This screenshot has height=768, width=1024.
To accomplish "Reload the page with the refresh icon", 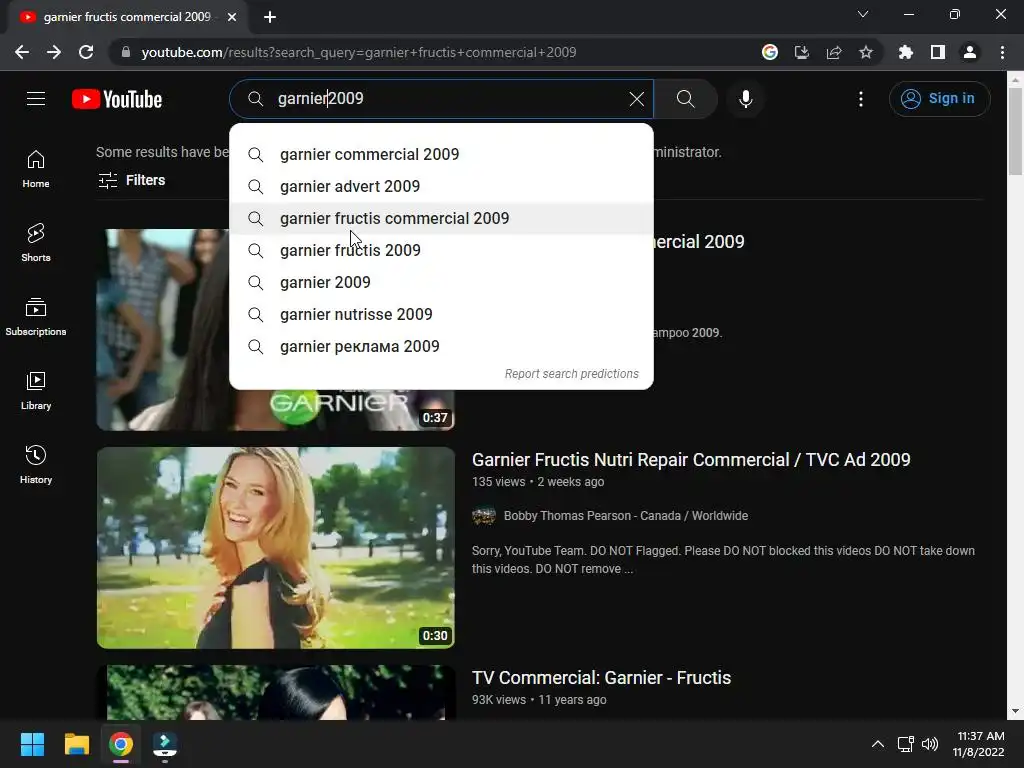I will click(86, 52).
